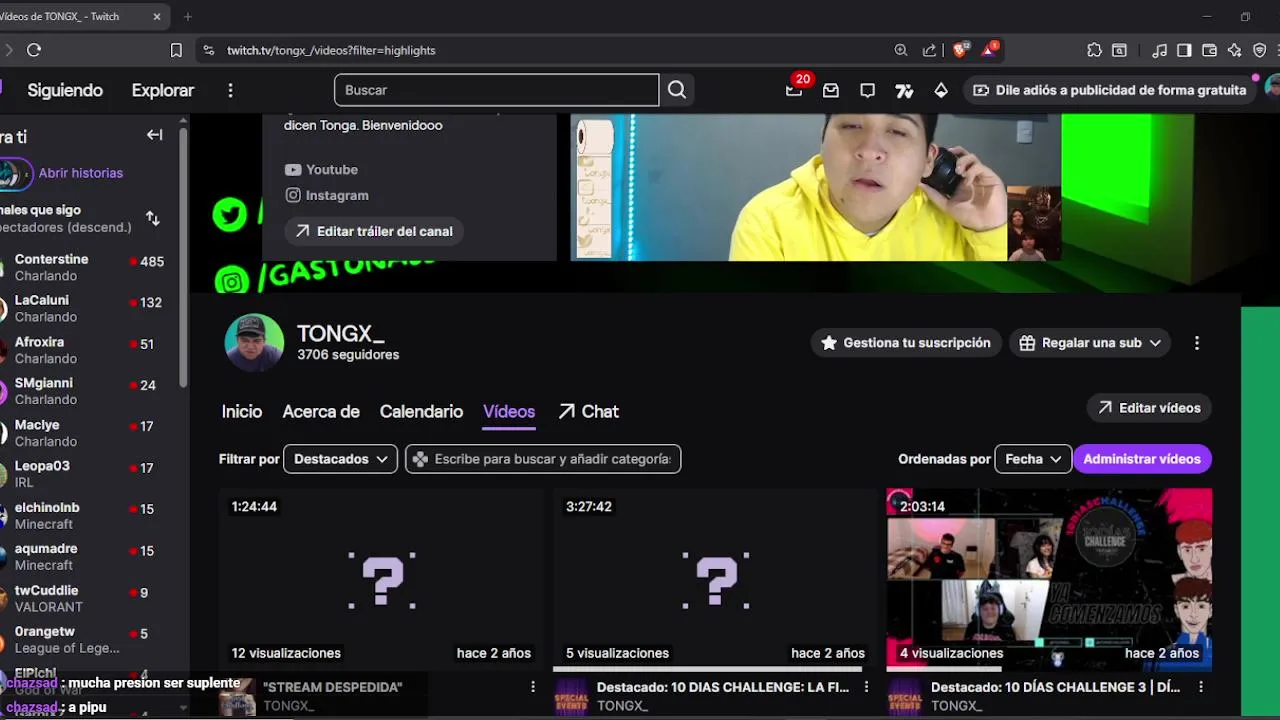This screenshot has width=1280, height=720.
Task: Toggle the browser sidebar panel icon
Action: pyautogui.click(x=1184, y=50)
